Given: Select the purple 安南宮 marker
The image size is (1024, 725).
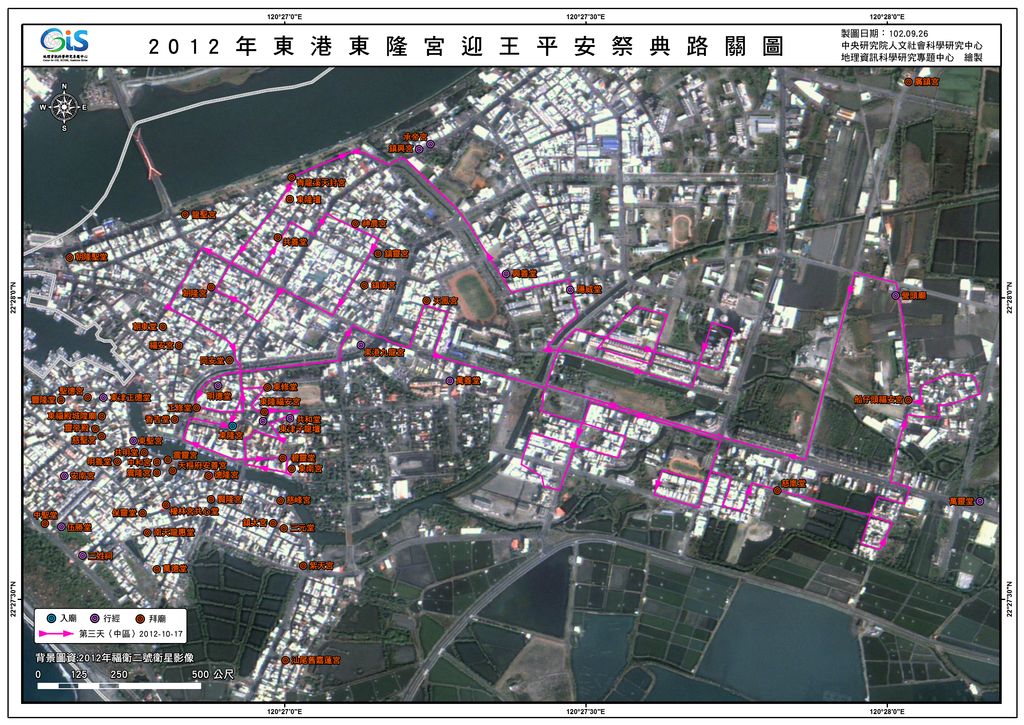Looking at the screenshot, I should pos(64,476).
